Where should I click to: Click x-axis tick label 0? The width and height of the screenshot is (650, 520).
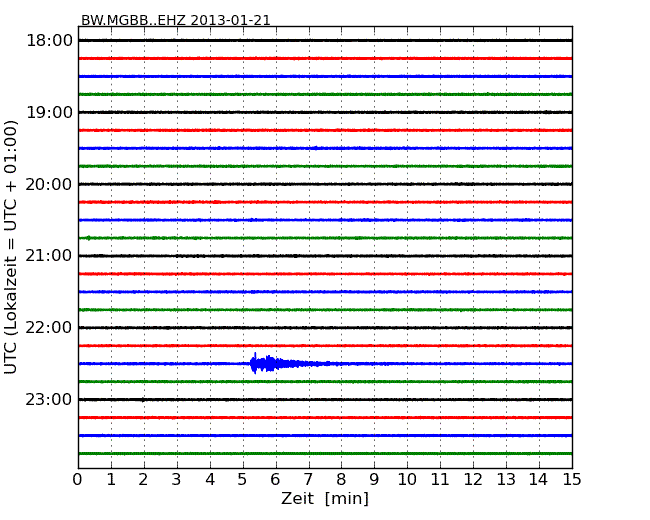click(x=78, y=480)
